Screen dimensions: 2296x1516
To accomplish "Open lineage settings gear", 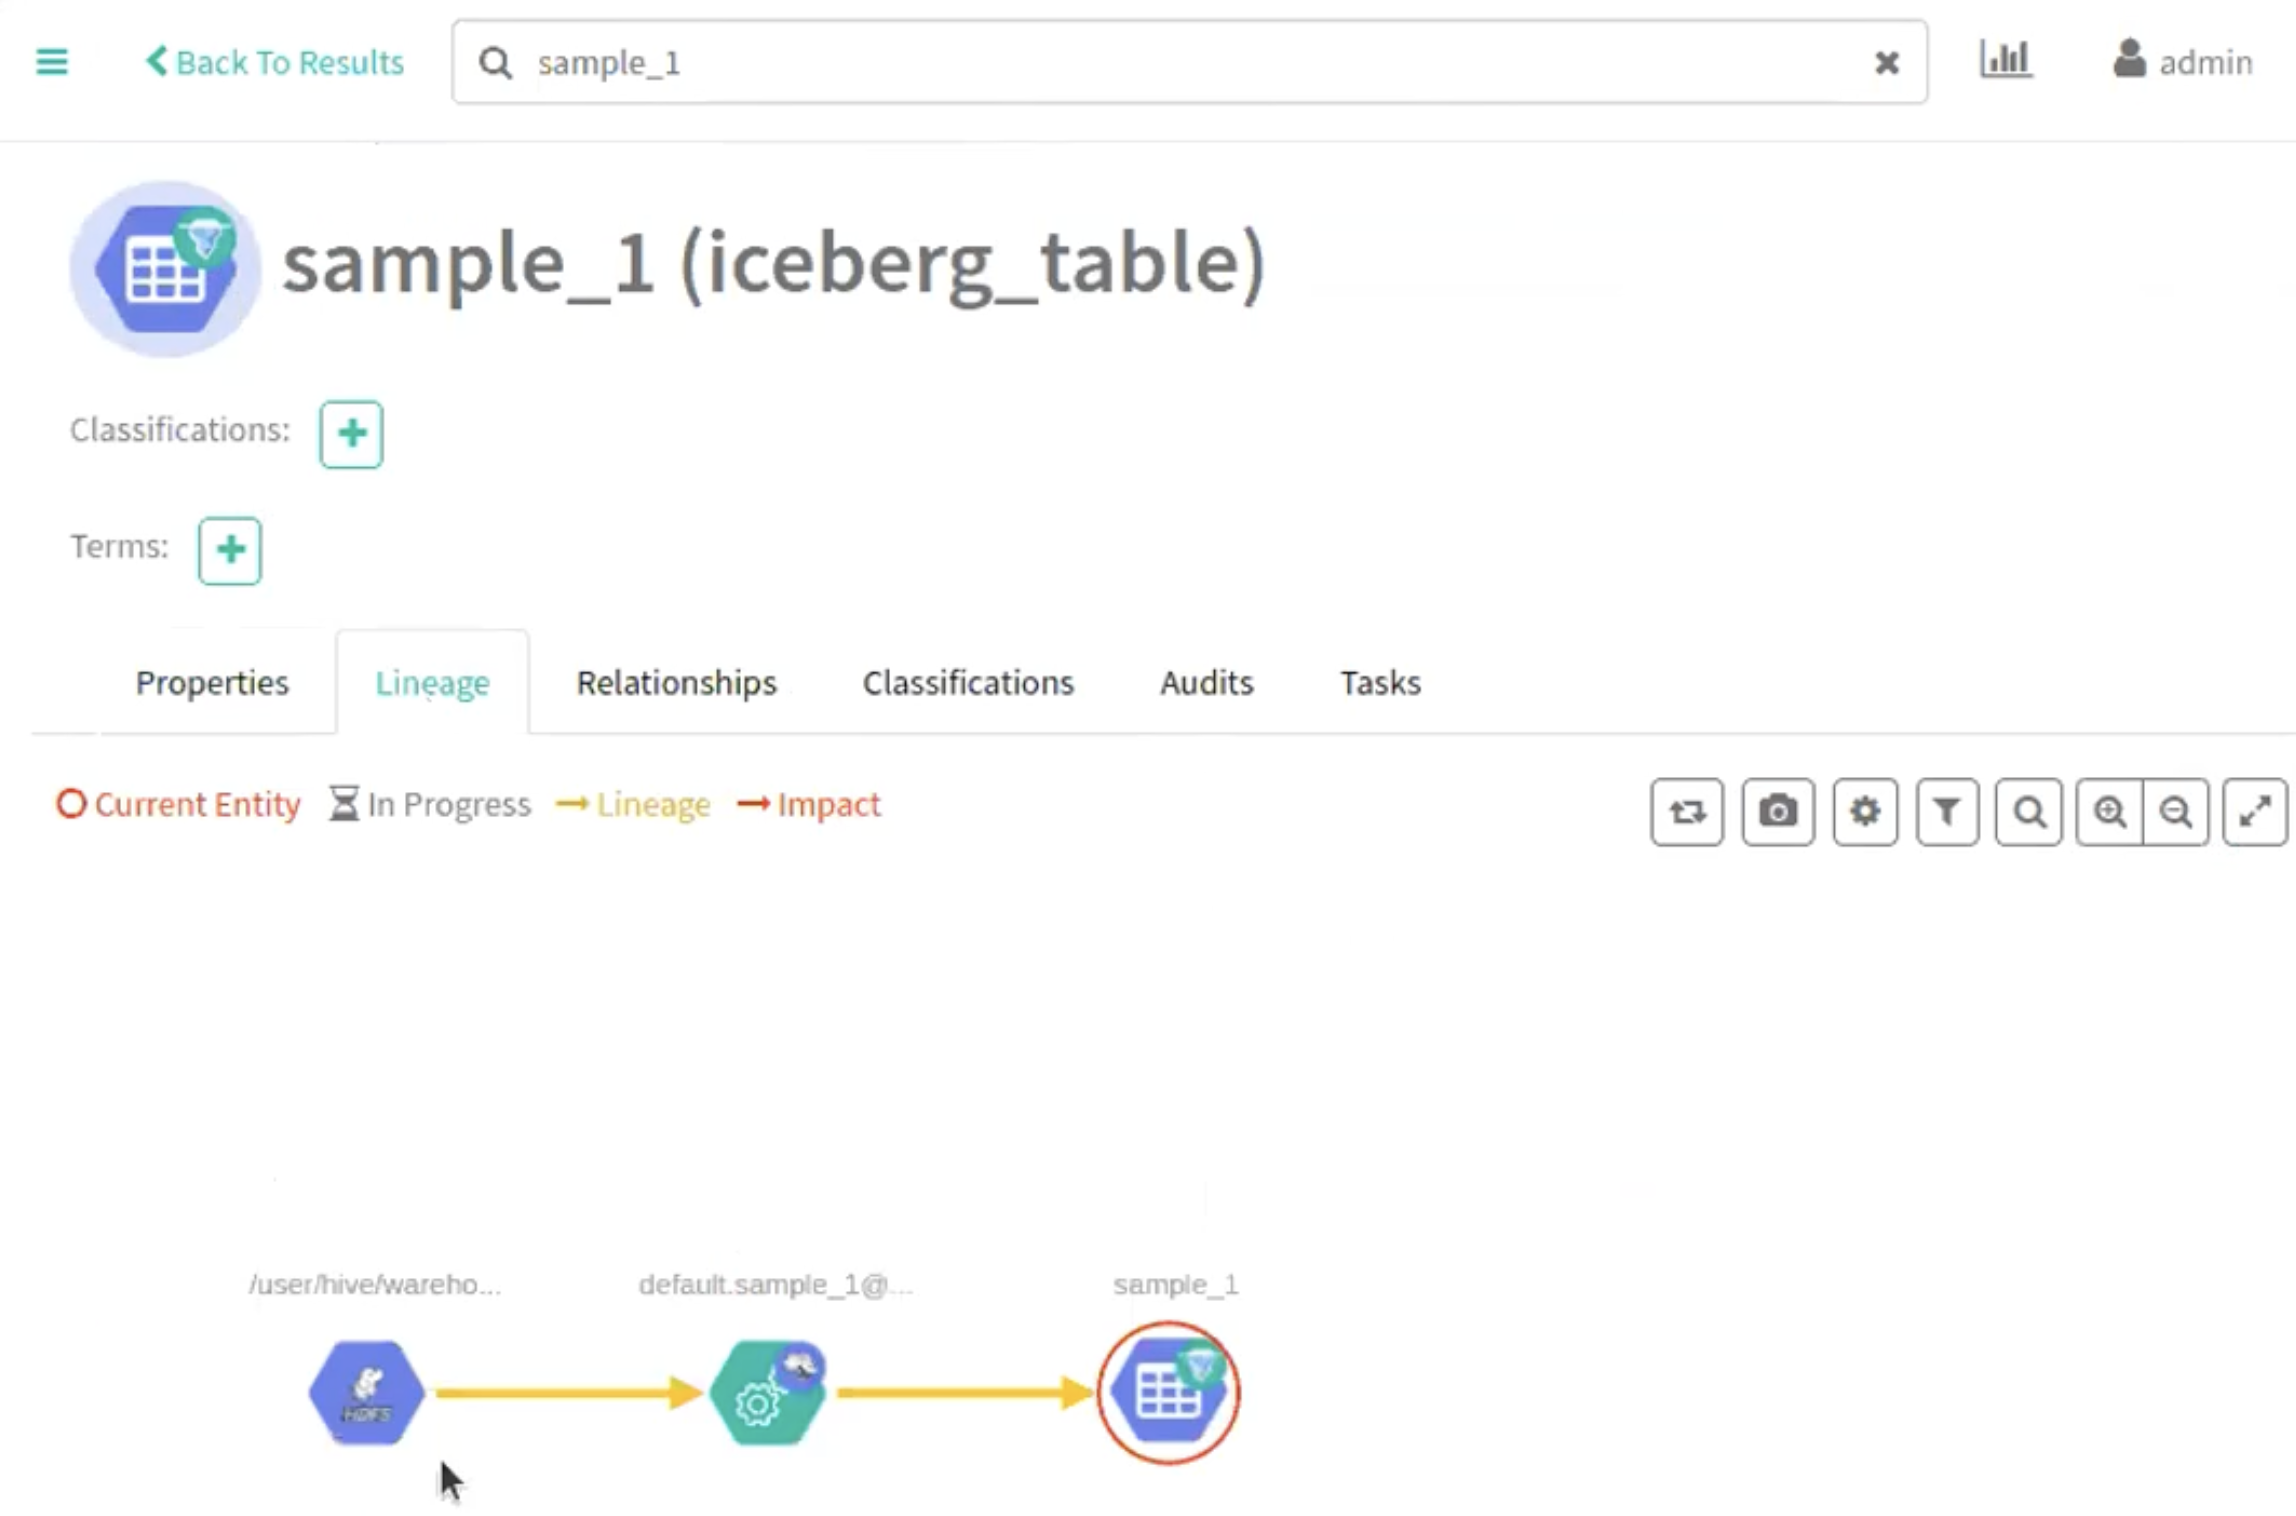I will coord(1865,812).
